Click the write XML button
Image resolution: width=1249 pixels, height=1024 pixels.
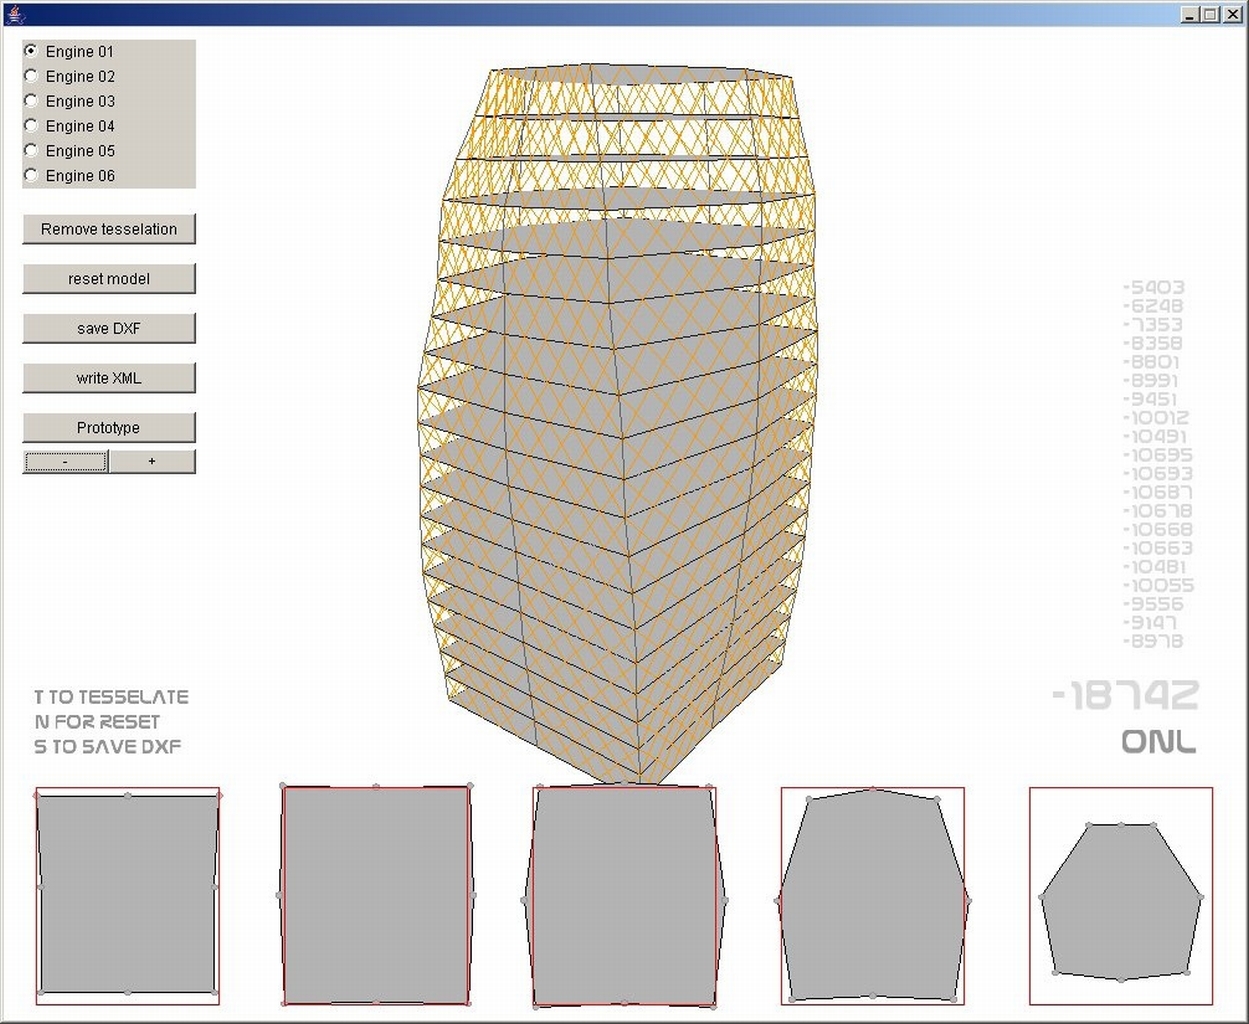click(109, 378)
